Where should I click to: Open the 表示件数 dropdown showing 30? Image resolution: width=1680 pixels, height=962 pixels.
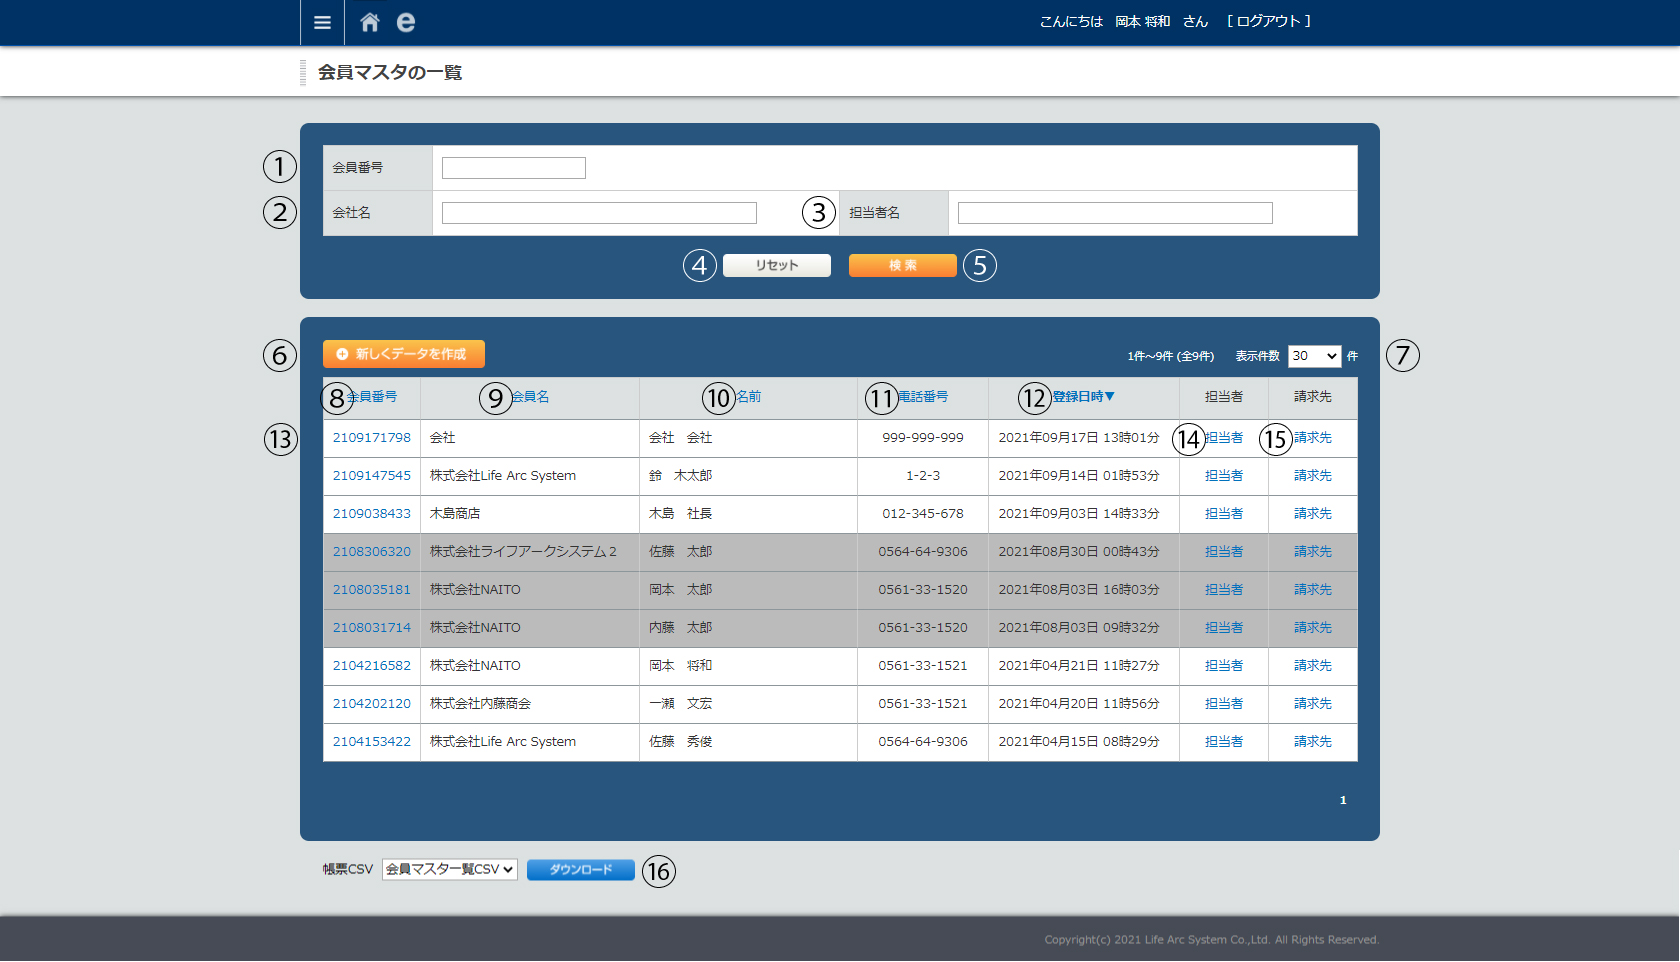[x=1313, y=356]
